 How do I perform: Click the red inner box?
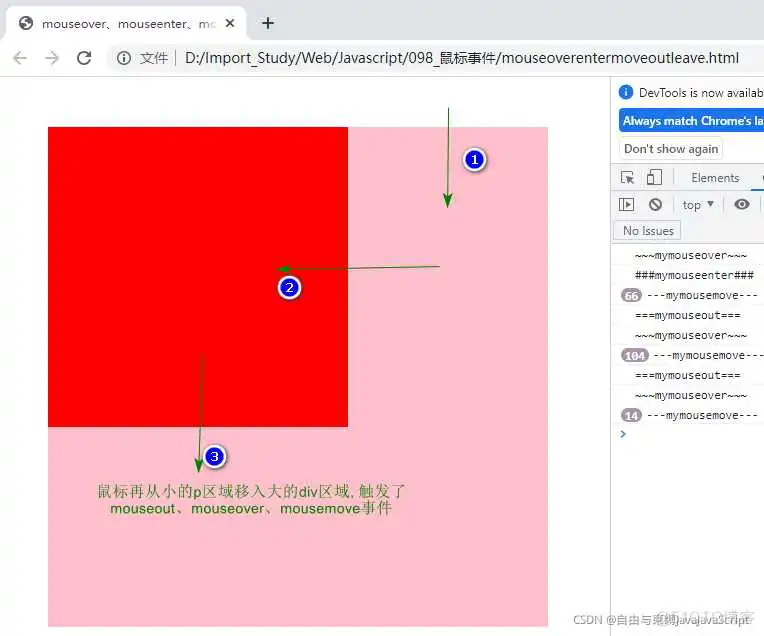pos(198,277)
